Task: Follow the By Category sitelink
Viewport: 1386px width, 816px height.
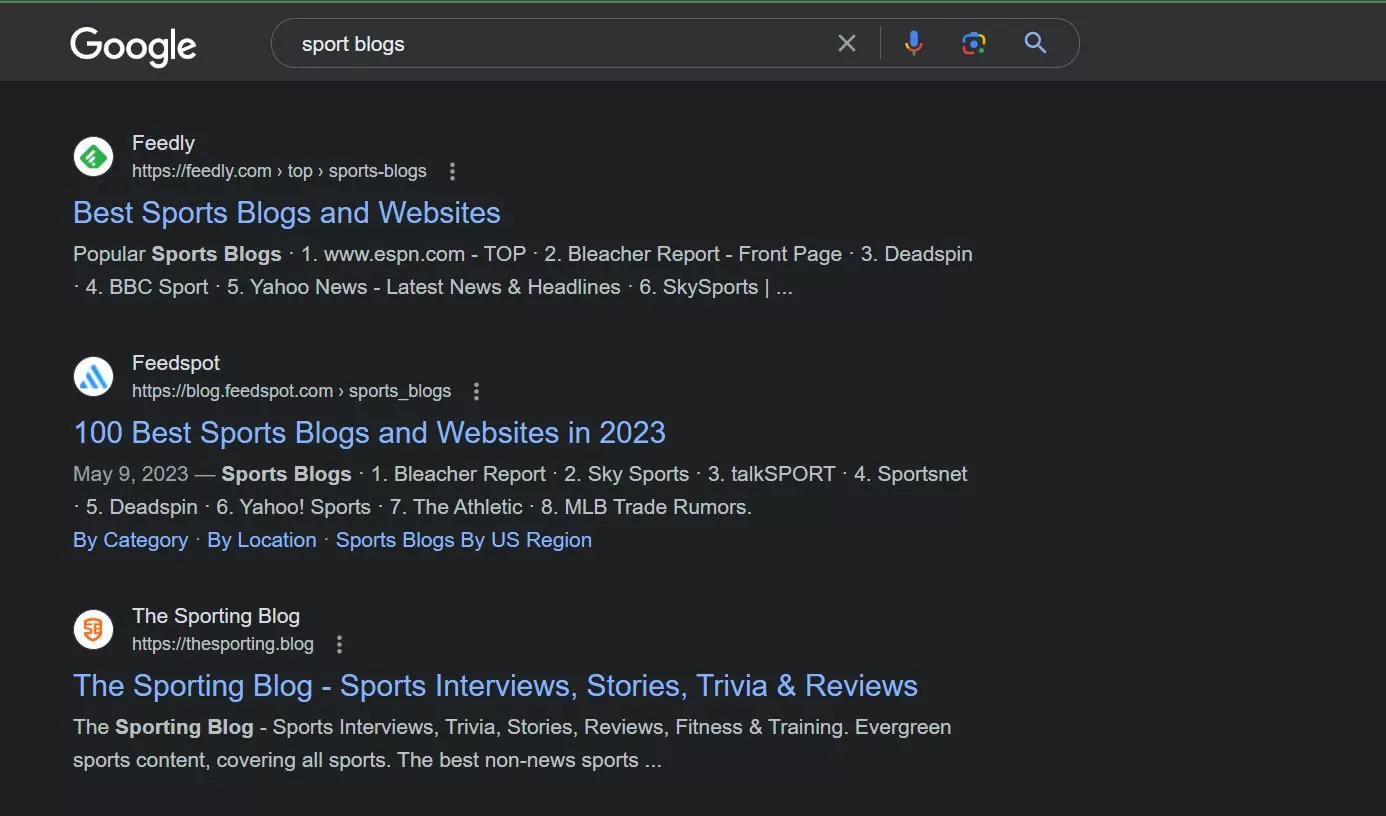Action: pyautogui.click(x=130, y=540)
